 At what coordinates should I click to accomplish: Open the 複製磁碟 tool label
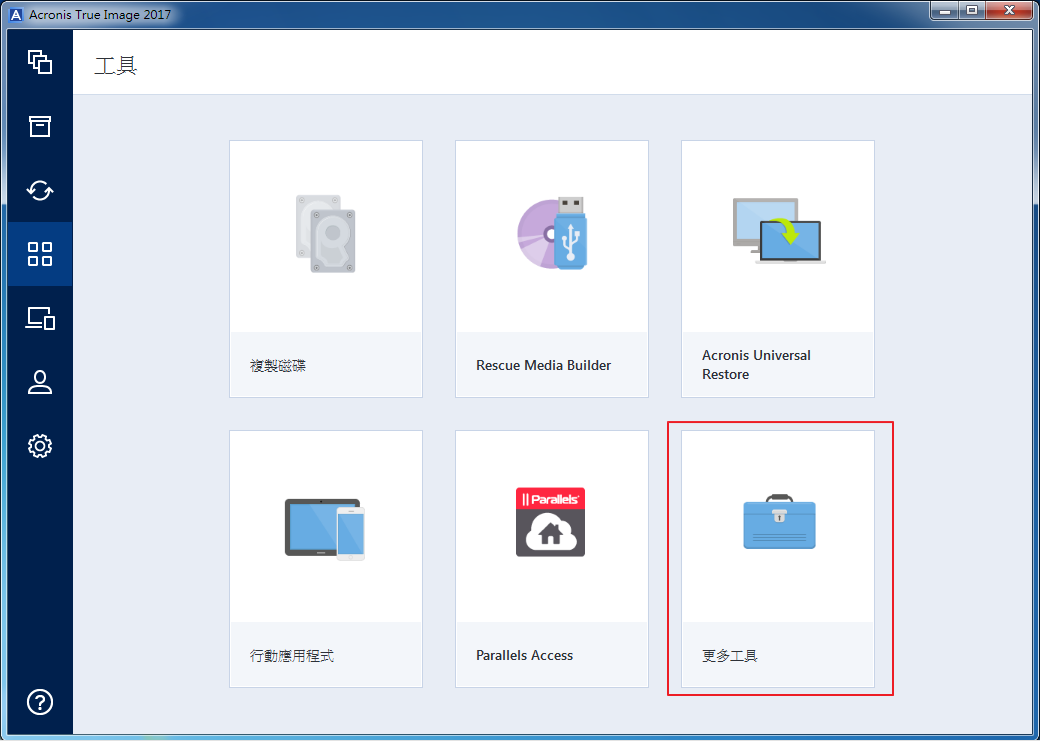[x=279, y=365]
